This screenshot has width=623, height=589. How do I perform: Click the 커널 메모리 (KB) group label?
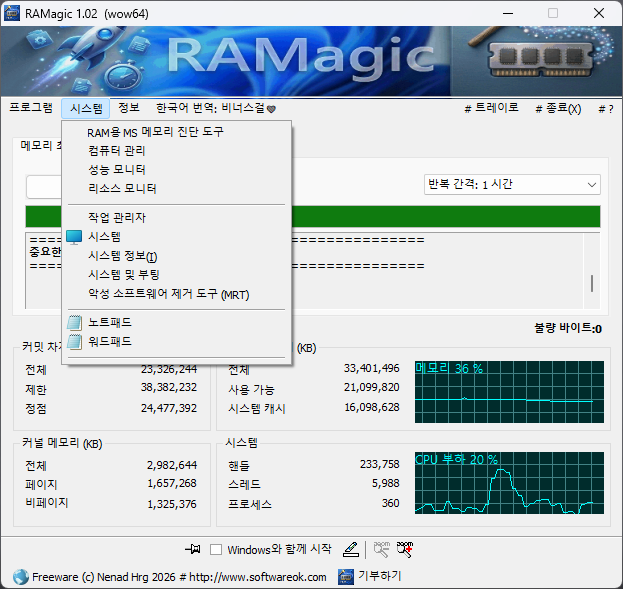coord(62,443)
